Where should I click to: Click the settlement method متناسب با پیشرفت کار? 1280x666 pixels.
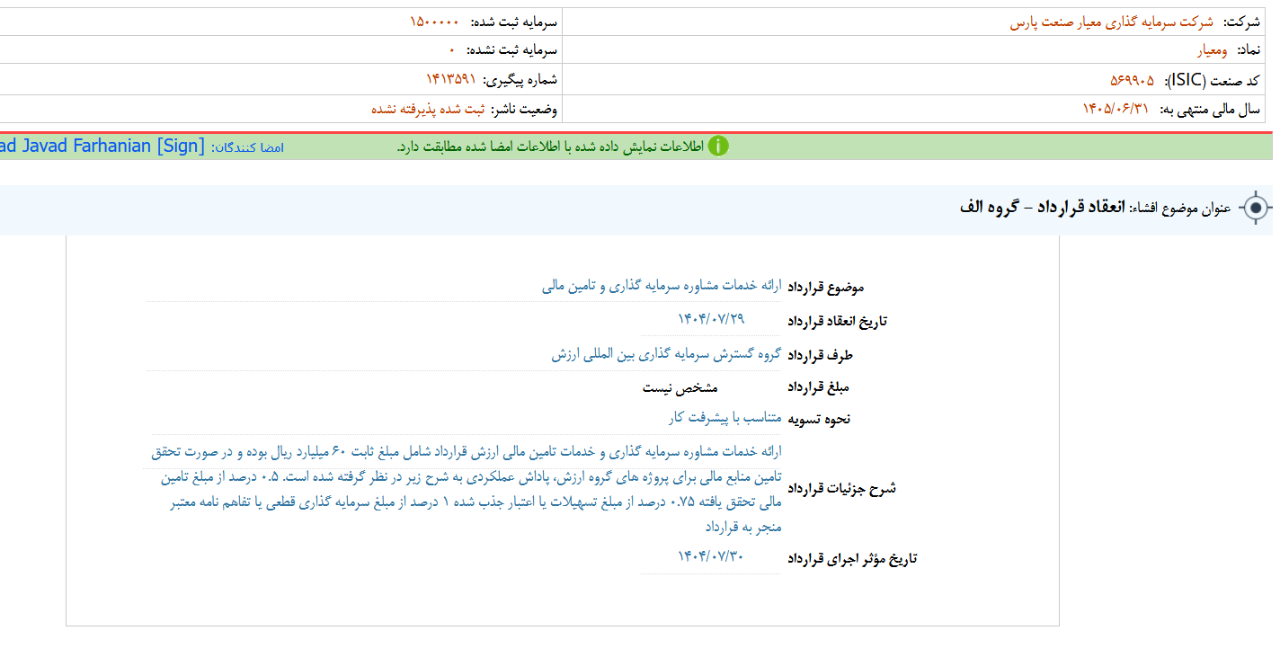click(725, 418)
